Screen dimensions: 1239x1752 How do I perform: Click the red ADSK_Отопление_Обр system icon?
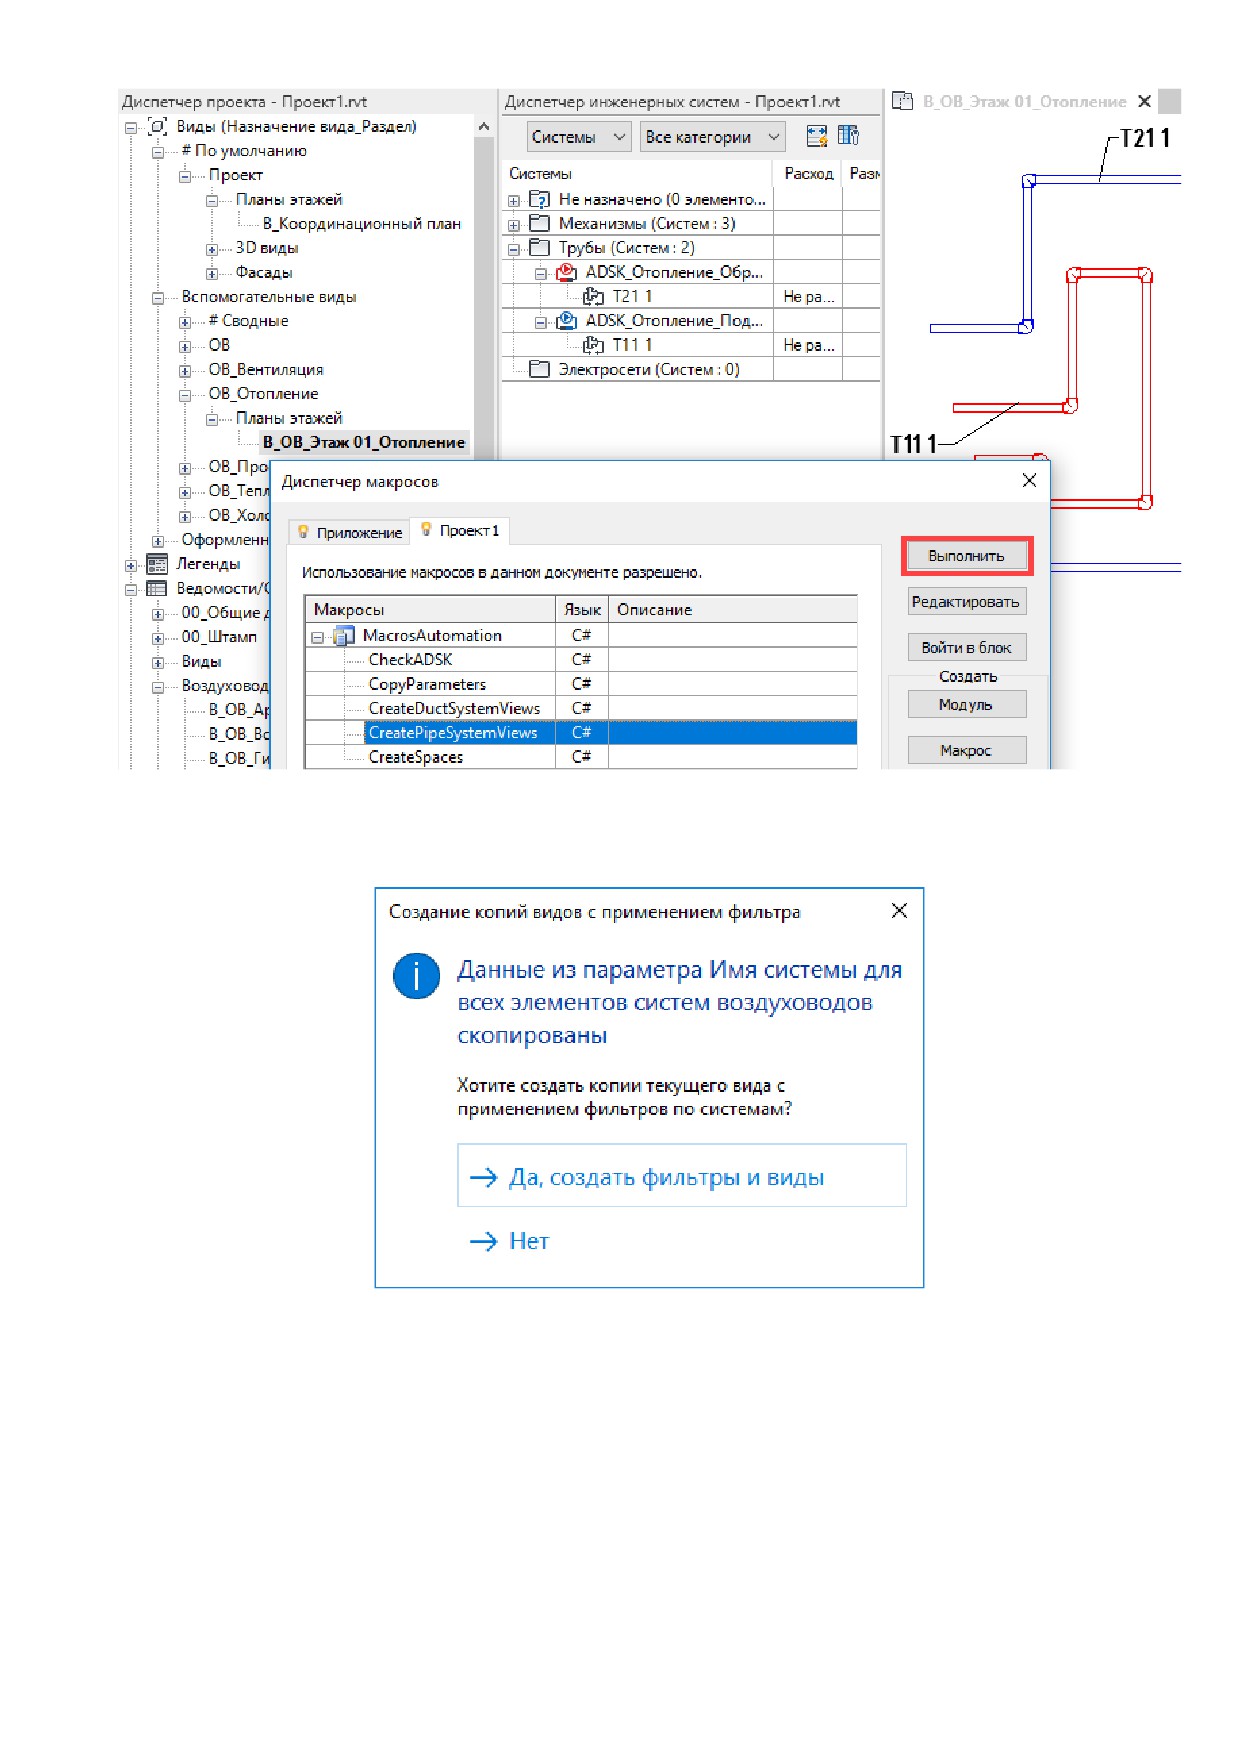567,272
